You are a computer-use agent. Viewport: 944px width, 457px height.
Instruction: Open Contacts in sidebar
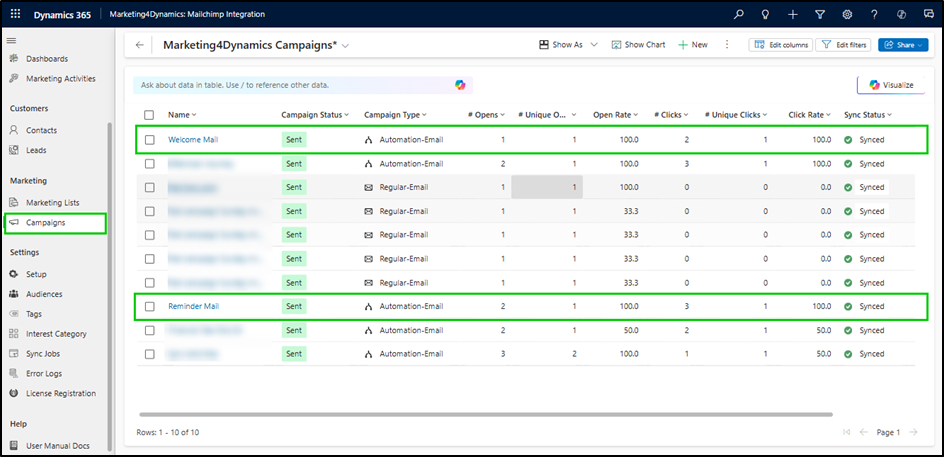point(42,130)
